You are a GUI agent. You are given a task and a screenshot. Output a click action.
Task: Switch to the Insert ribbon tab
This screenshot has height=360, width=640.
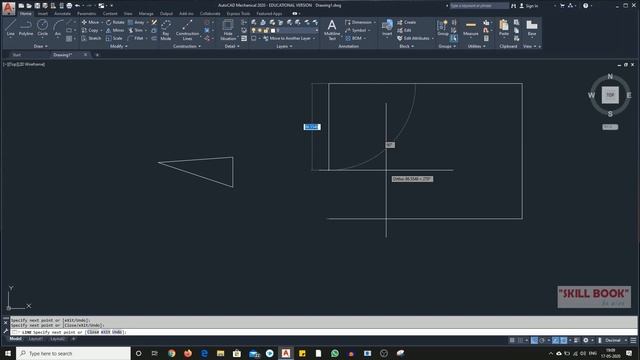click(43, 13)
